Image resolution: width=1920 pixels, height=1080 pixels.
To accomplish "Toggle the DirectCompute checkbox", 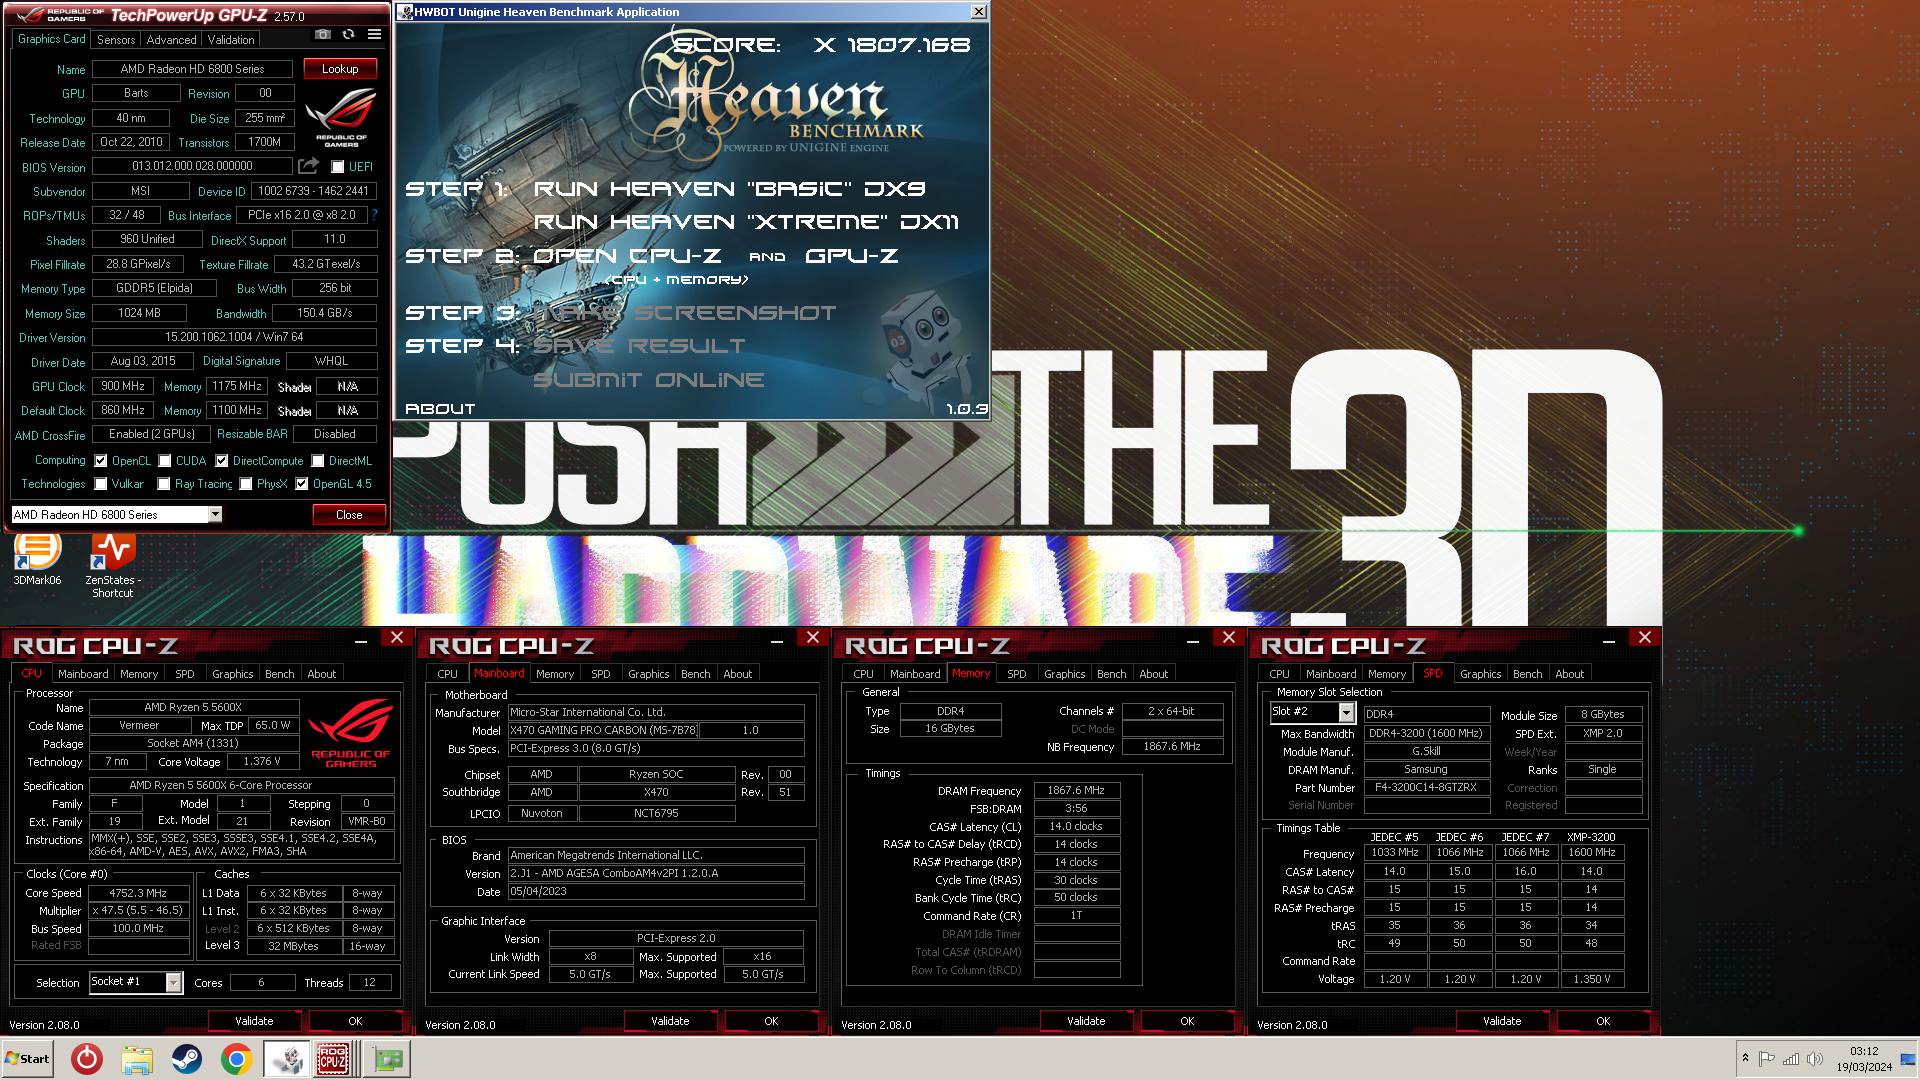I will coord(222,461).
